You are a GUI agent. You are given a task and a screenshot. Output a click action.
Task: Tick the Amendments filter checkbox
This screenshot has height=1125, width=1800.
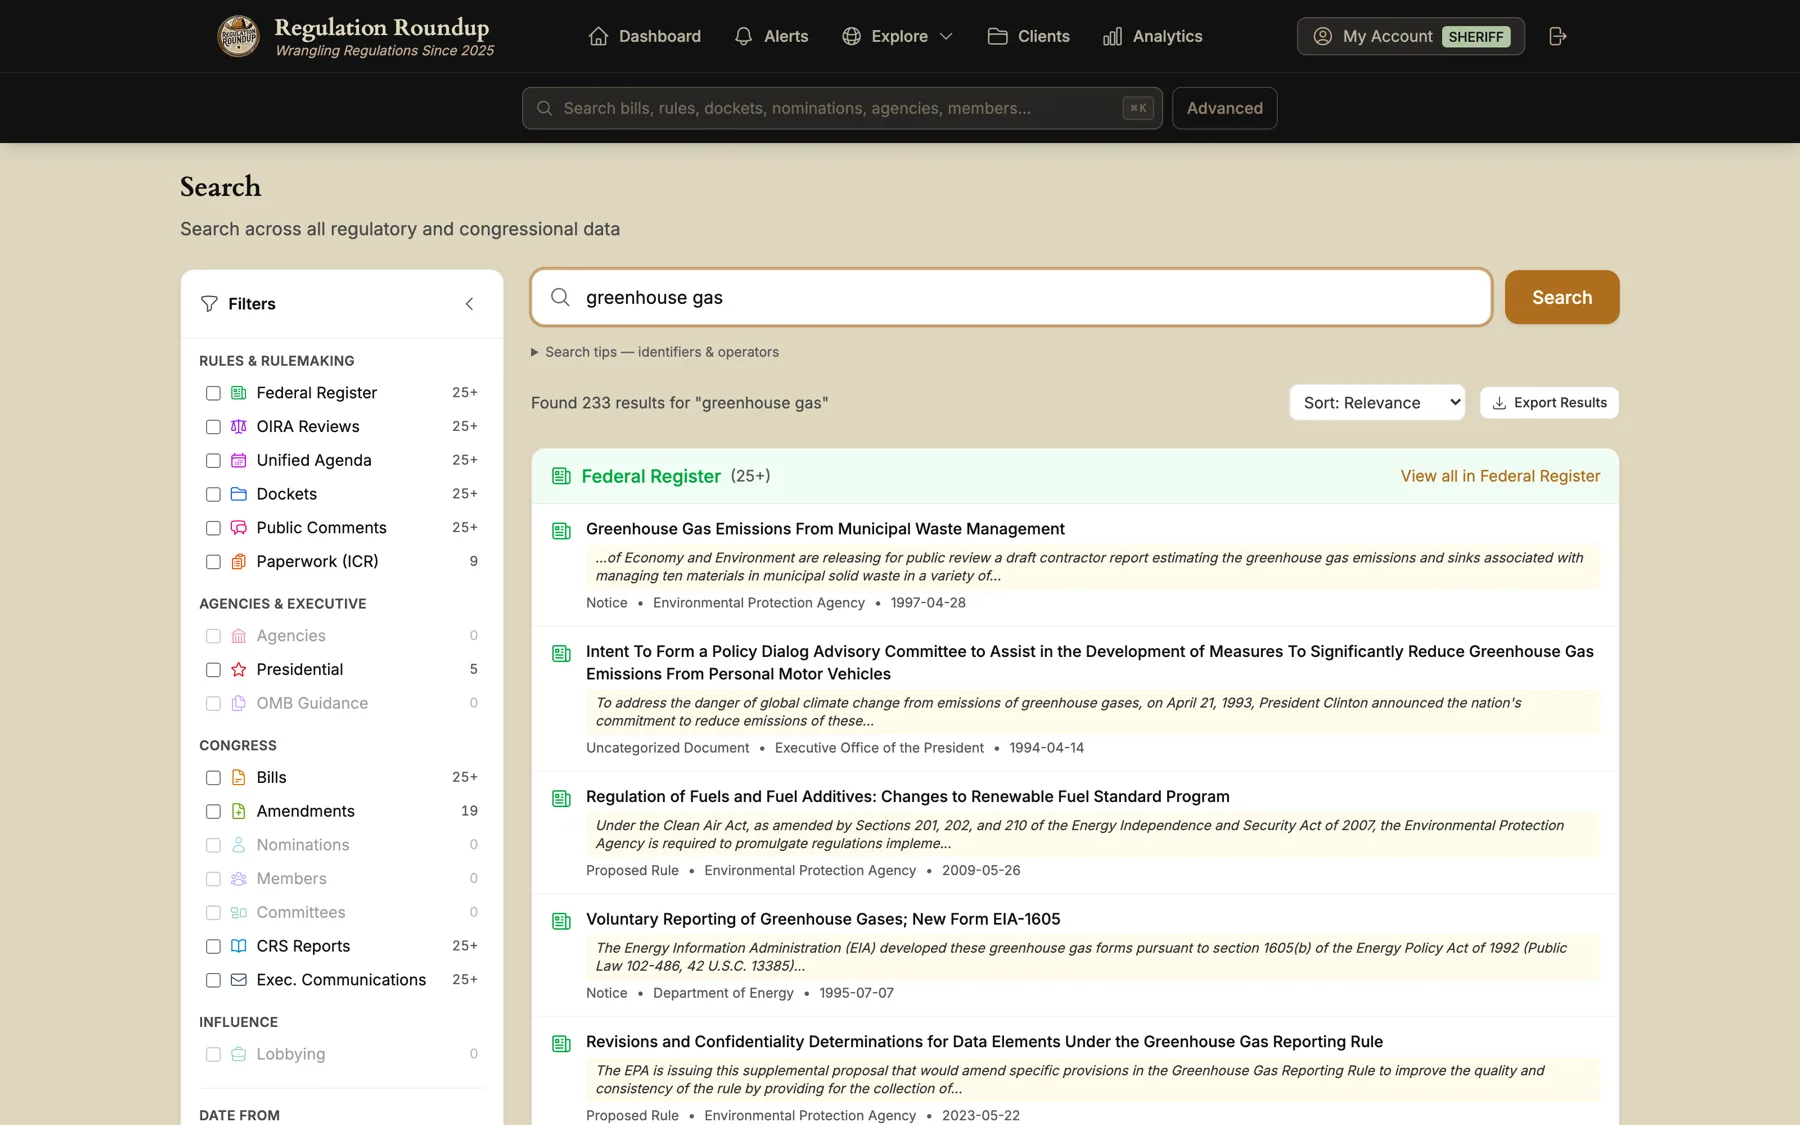(x=213, y=812)
